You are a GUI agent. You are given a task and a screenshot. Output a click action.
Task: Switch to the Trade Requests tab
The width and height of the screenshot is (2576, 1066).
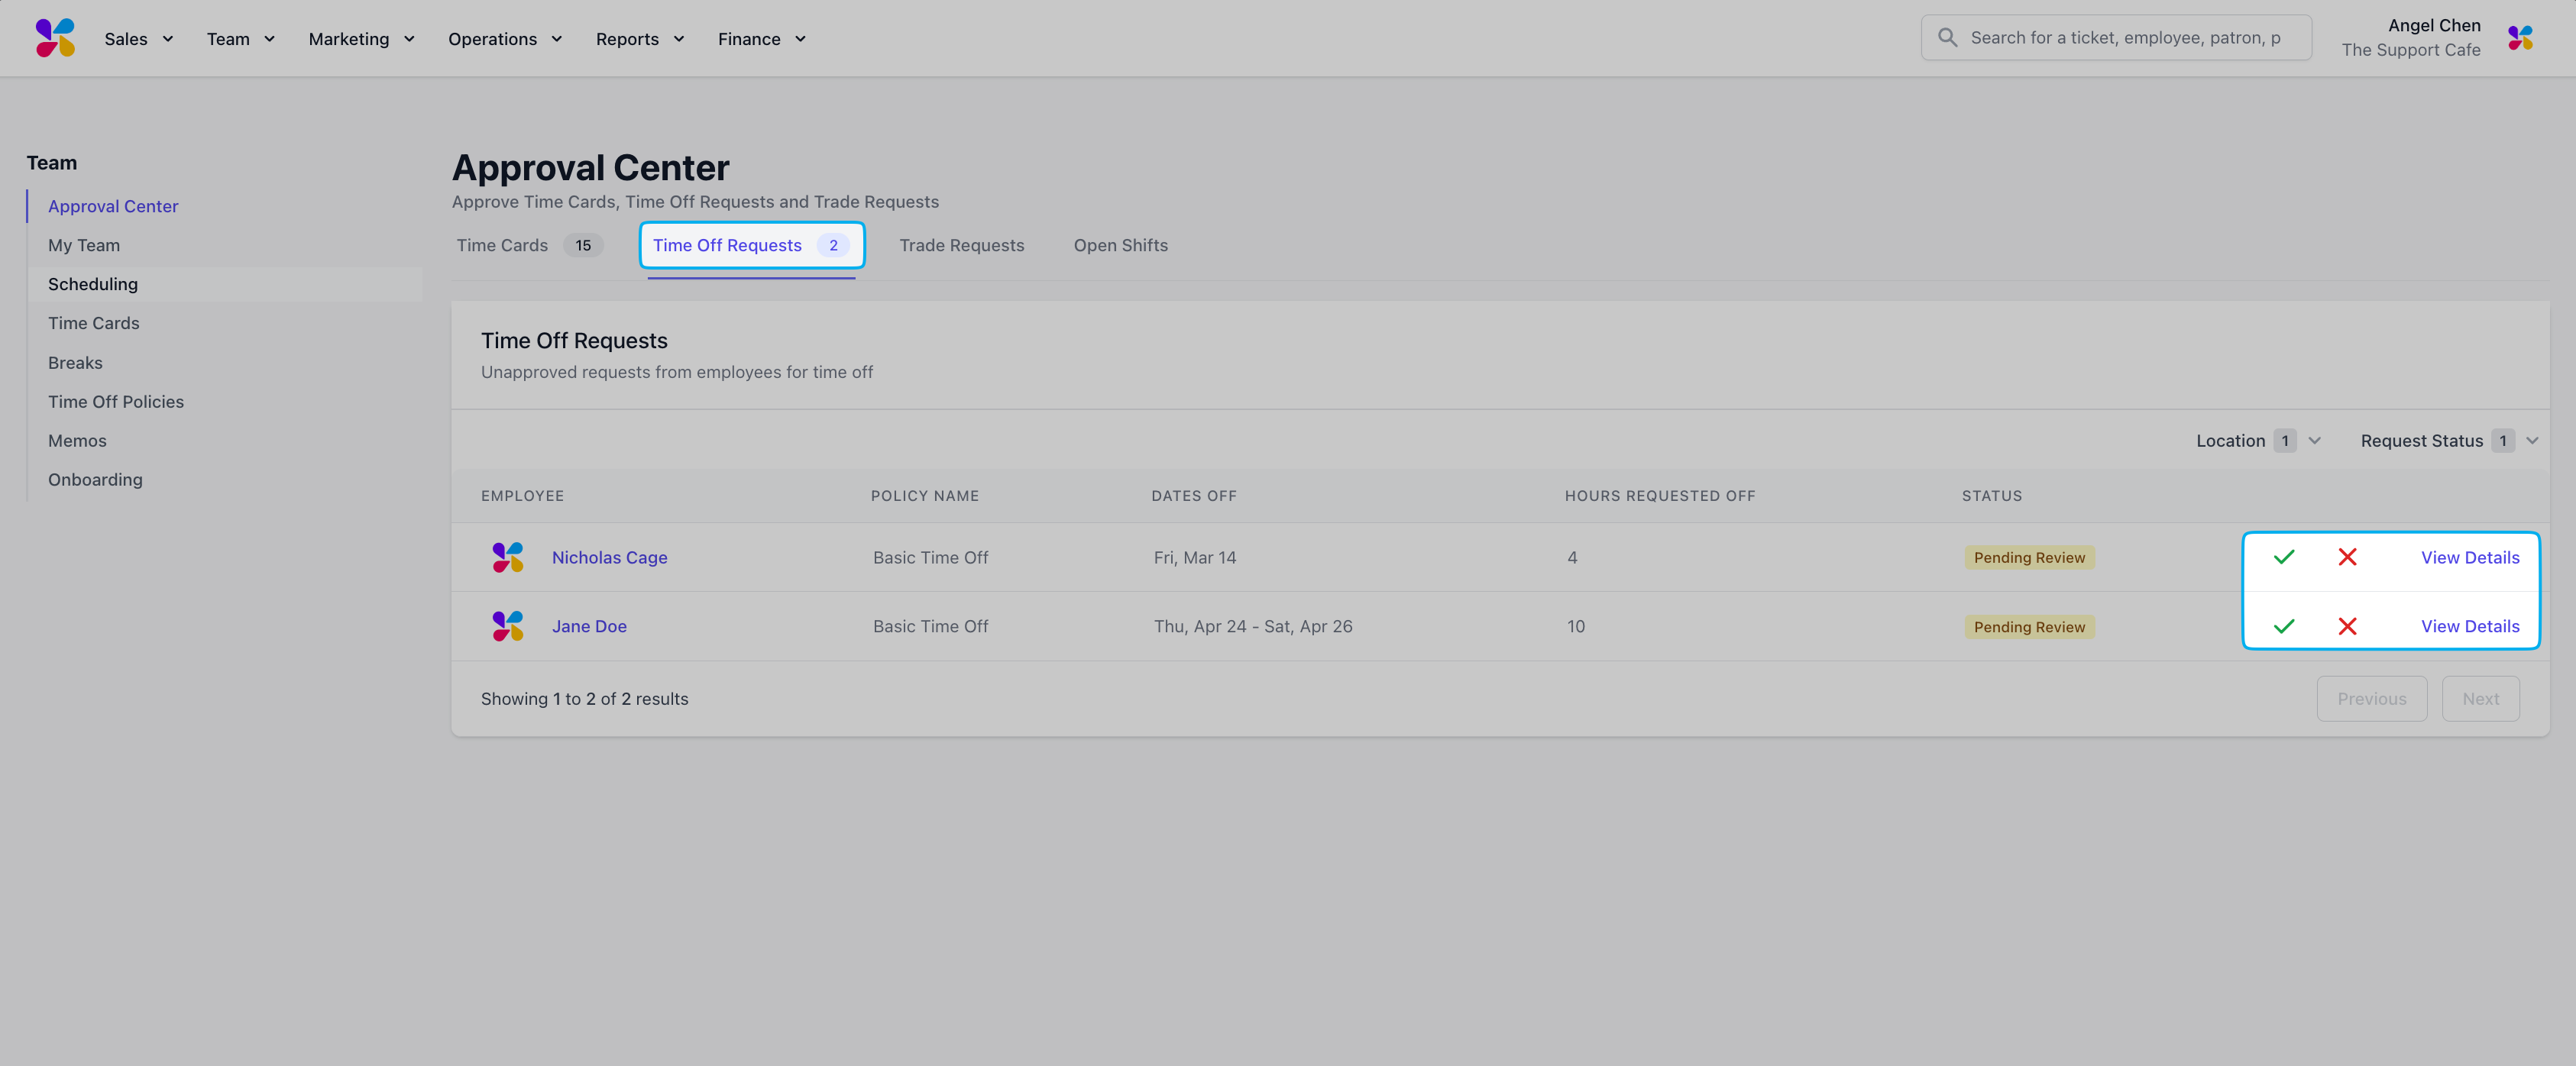pyautogui.click(x=961, y=245)
